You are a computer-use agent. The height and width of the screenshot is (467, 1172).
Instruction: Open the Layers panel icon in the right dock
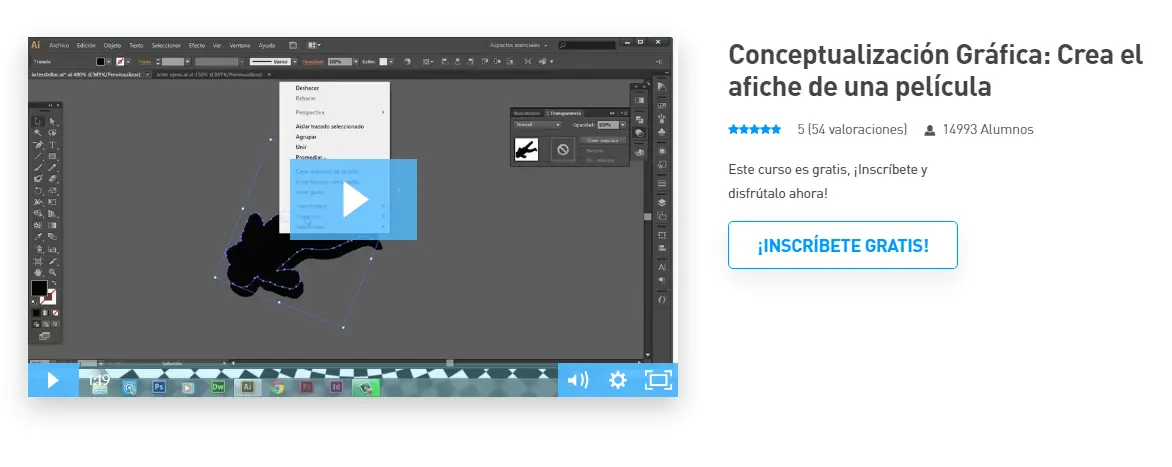pyautogui.click(x=661, y=202)
